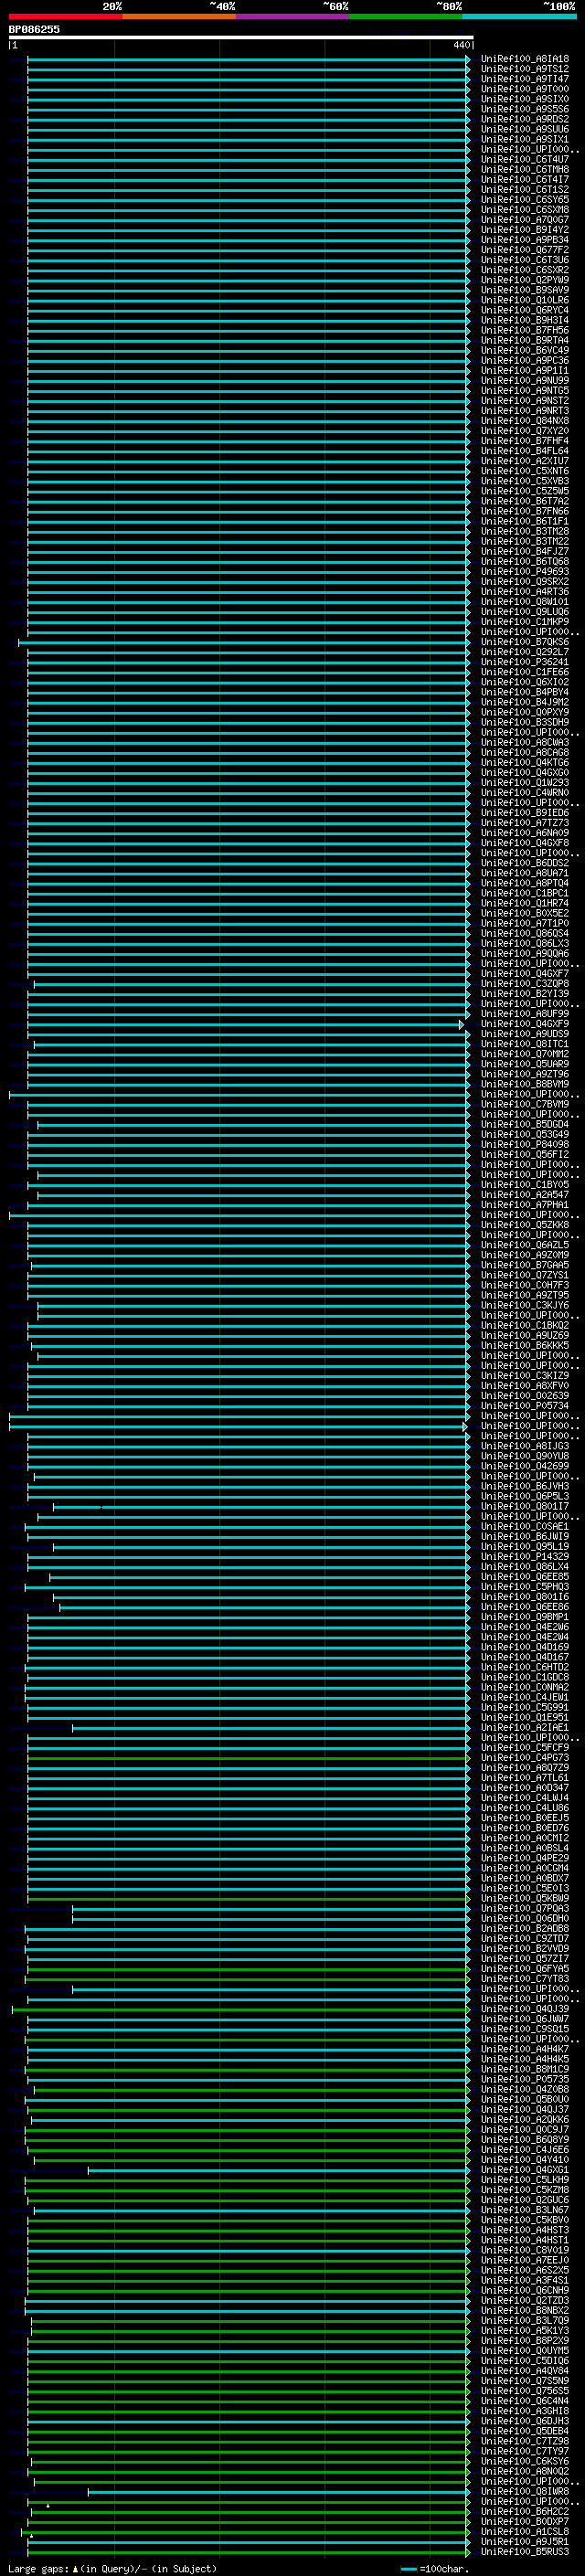Select hit label UniRef100_A8XFV0
Viewport: 585px width, 2576px height.
[x=524, y=1385]
